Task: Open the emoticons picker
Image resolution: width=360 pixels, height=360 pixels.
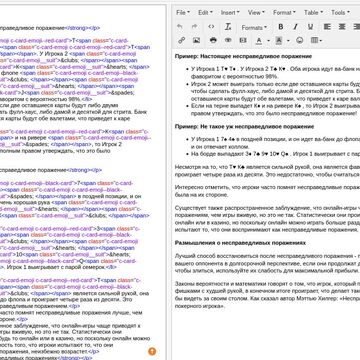Action: tap(300, 40)
